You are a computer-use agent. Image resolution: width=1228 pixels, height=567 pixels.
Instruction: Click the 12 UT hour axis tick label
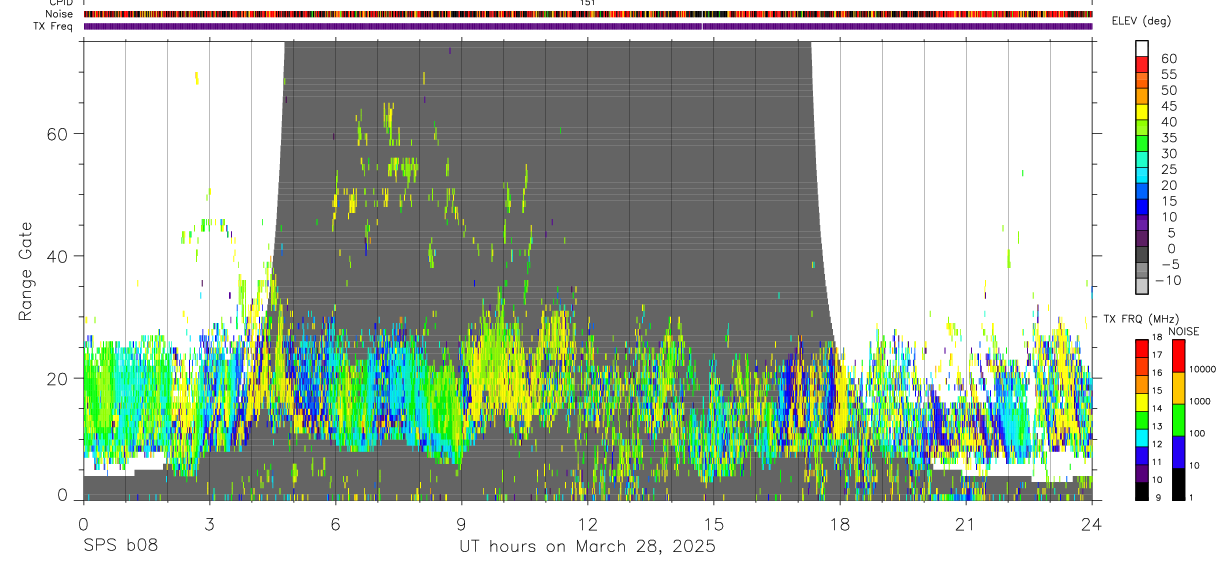coord(588,524)
